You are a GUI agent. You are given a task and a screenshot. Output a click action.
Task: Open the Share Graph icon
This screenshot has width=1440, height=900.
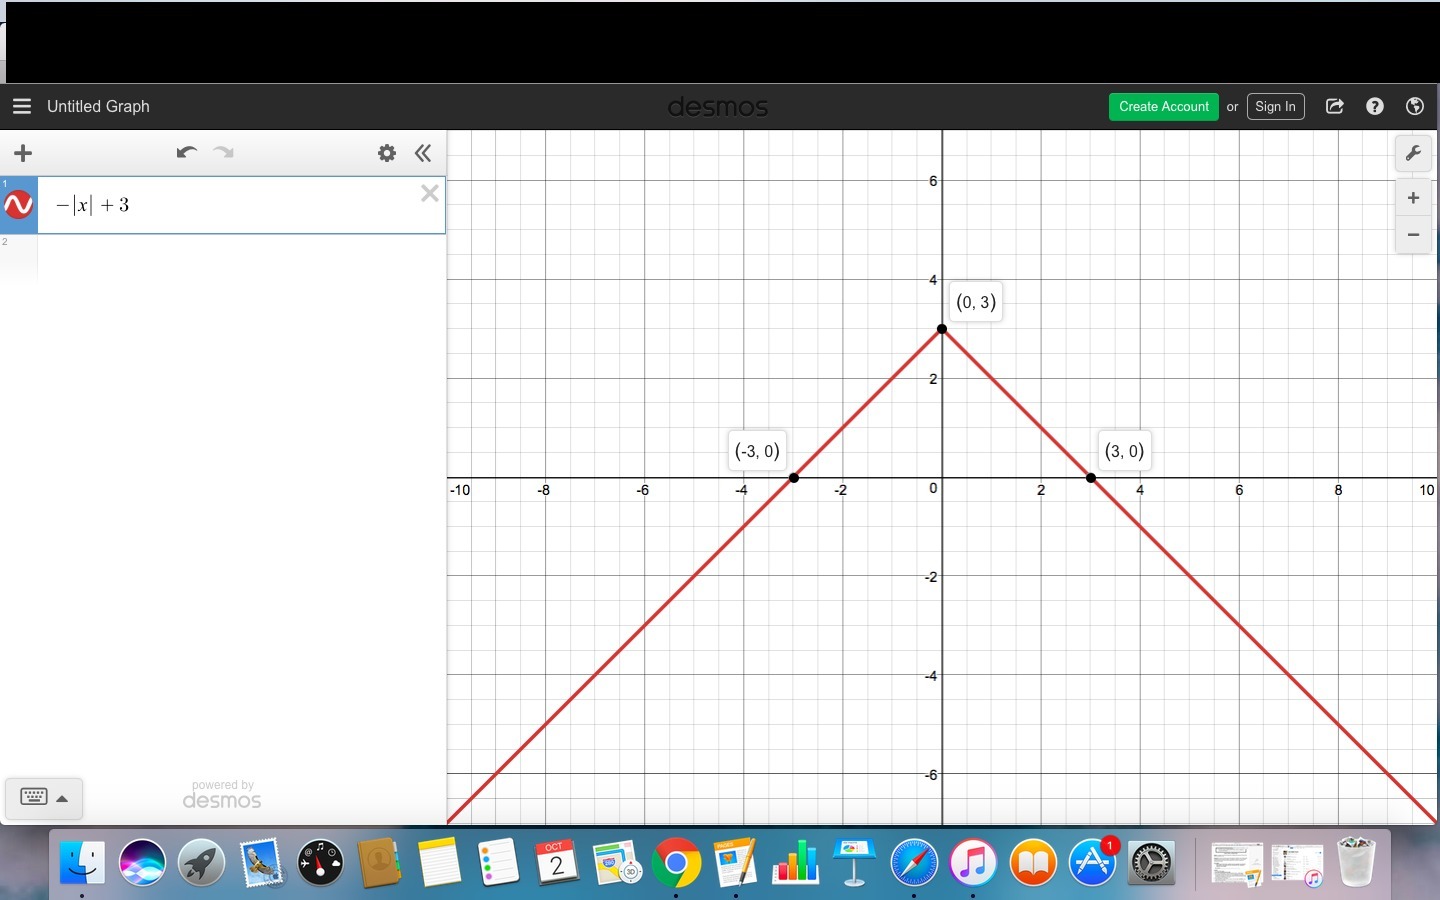click(1335, 106)
